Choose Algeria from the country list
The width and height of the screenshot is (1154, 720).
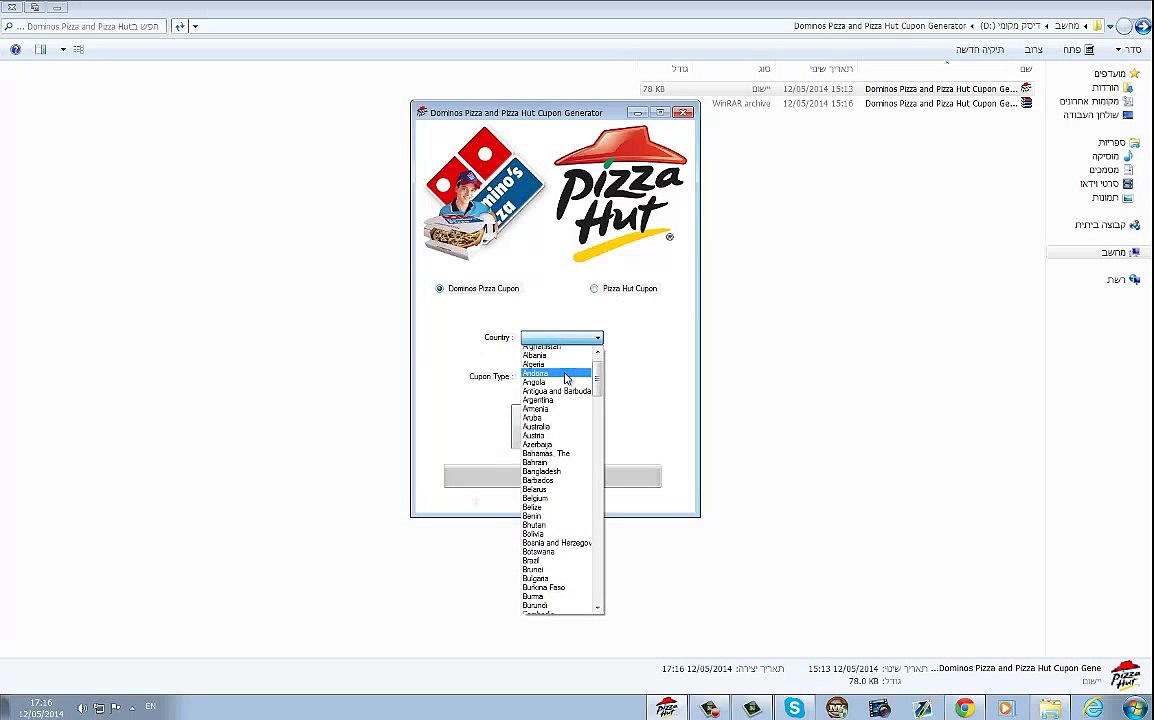(556, 364)
